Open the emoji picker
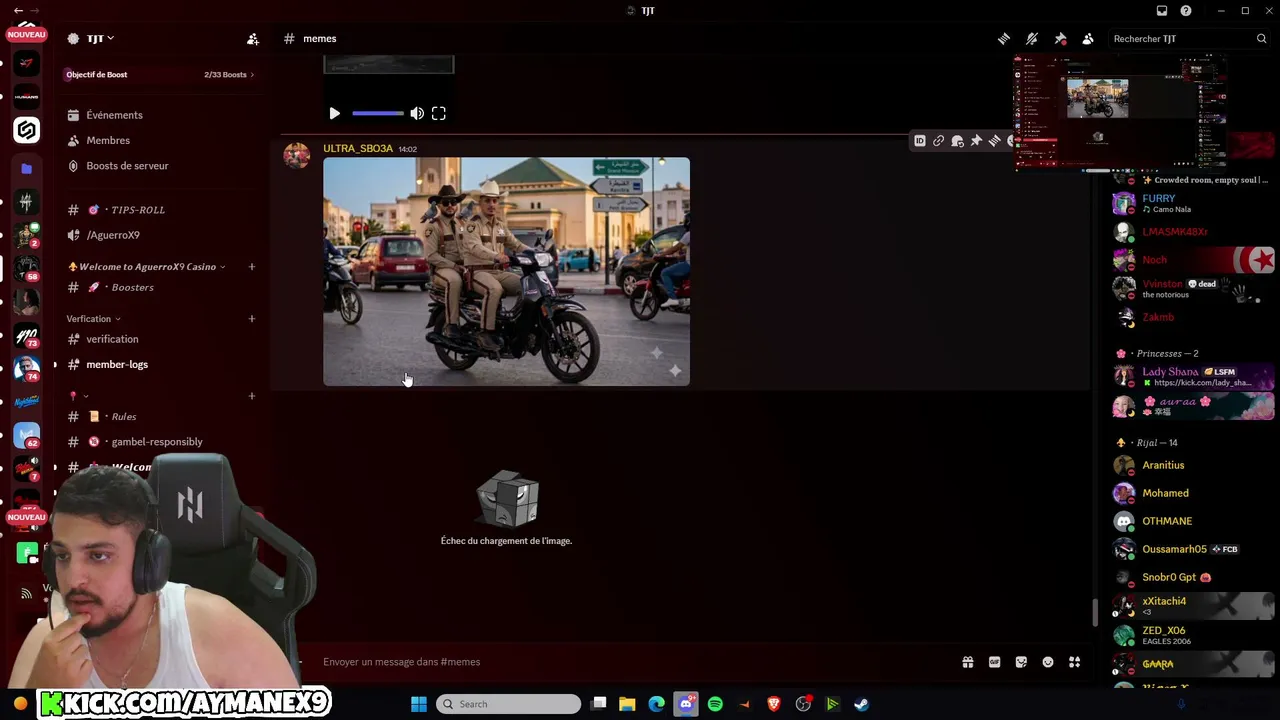Image resolution: width=1280 pixels, height=720 pixels. (x=1048, y=662)
